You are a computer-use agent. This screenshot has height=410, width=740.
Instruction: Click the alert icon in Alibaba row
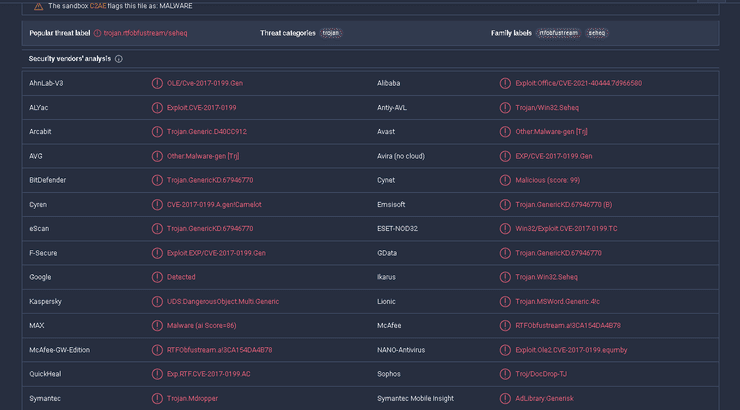click(505, 84)
